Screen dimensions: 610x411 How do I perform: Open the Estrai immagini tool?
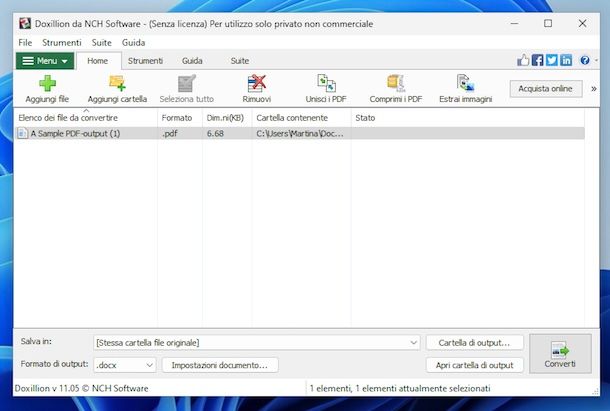[465, 83]
